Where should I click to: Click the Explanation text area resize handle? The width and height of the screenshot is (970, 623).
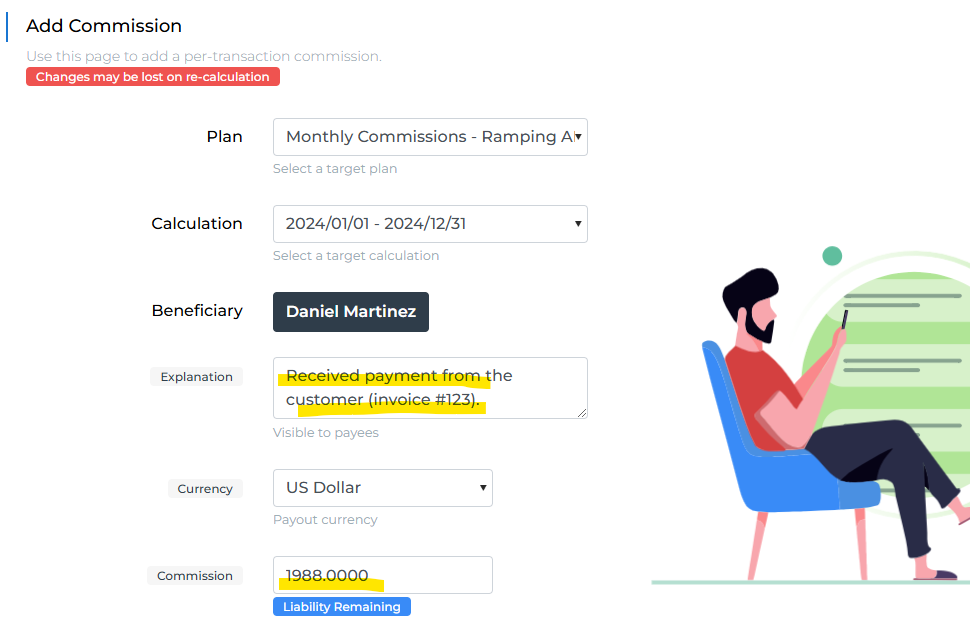coord(582,413)
